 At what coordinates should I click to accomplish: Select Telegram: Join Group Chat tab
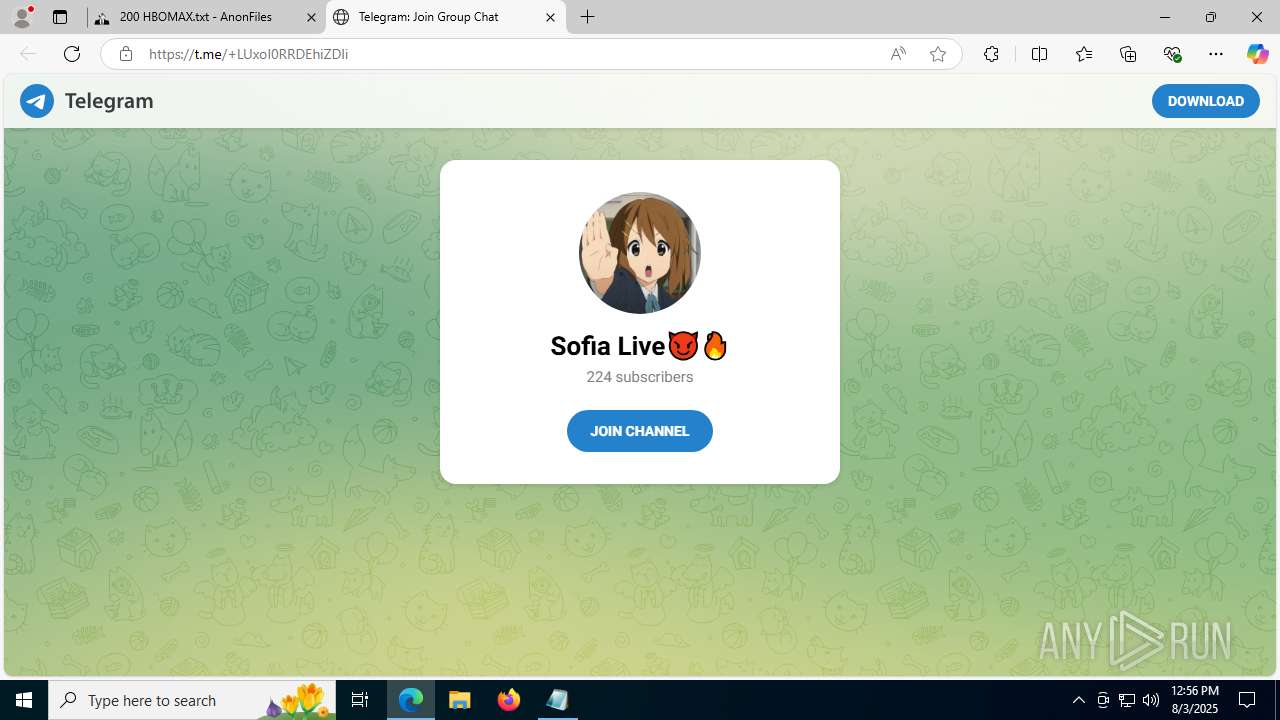coord(446,17)
